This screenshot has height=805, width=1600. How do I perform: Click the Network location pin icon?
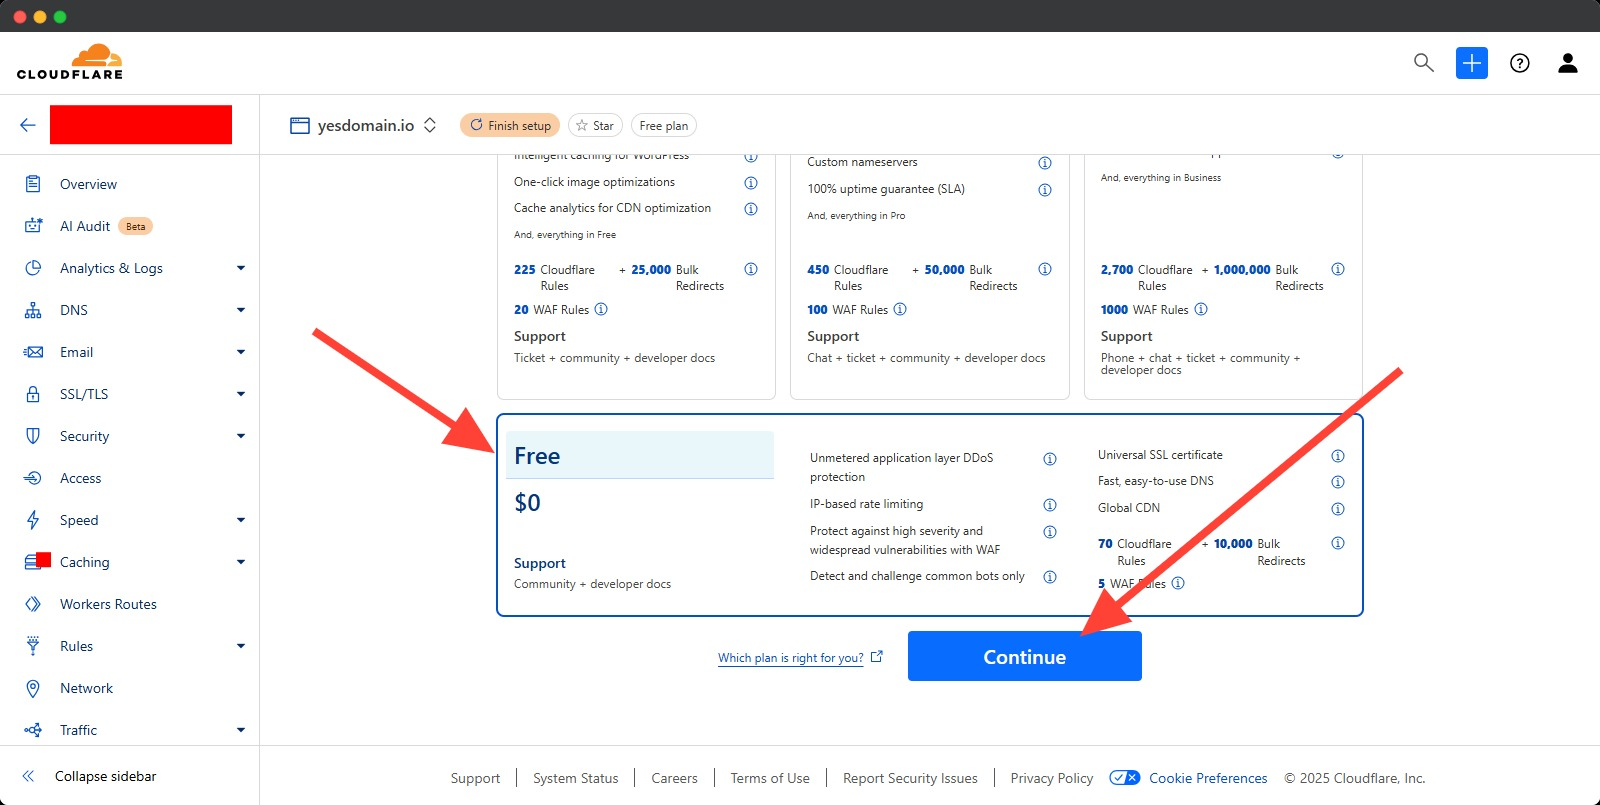tap(33, 688)
